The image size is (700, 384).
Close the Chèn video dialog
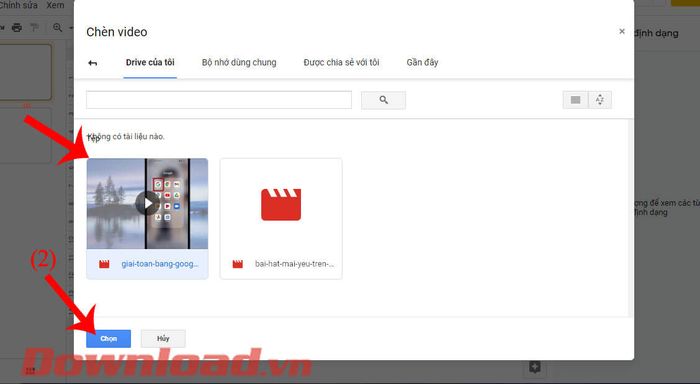[x=622, y=31]
